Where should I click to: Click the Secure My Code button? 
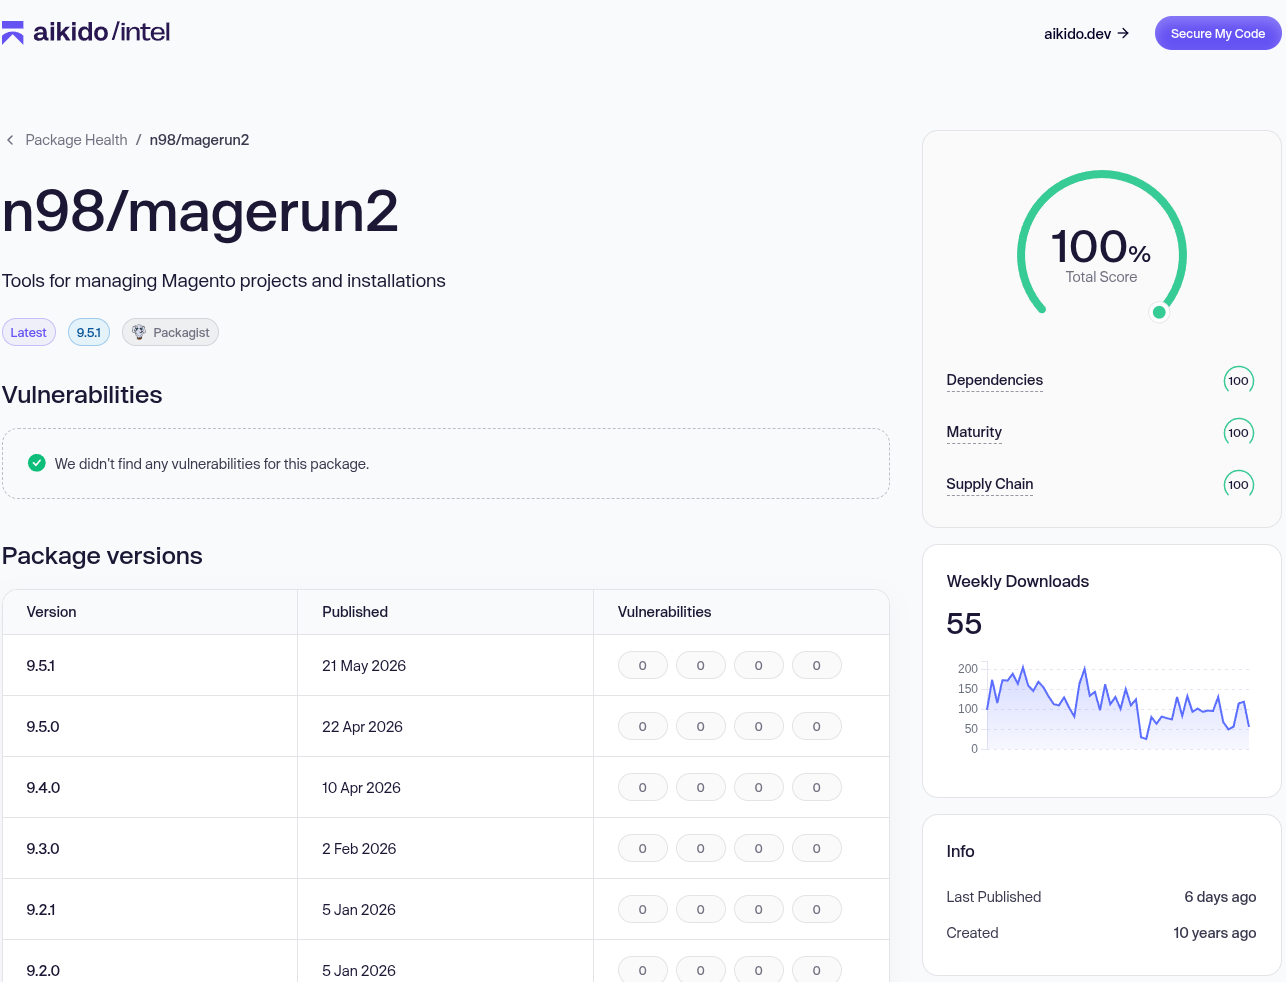coord(1218,33)
